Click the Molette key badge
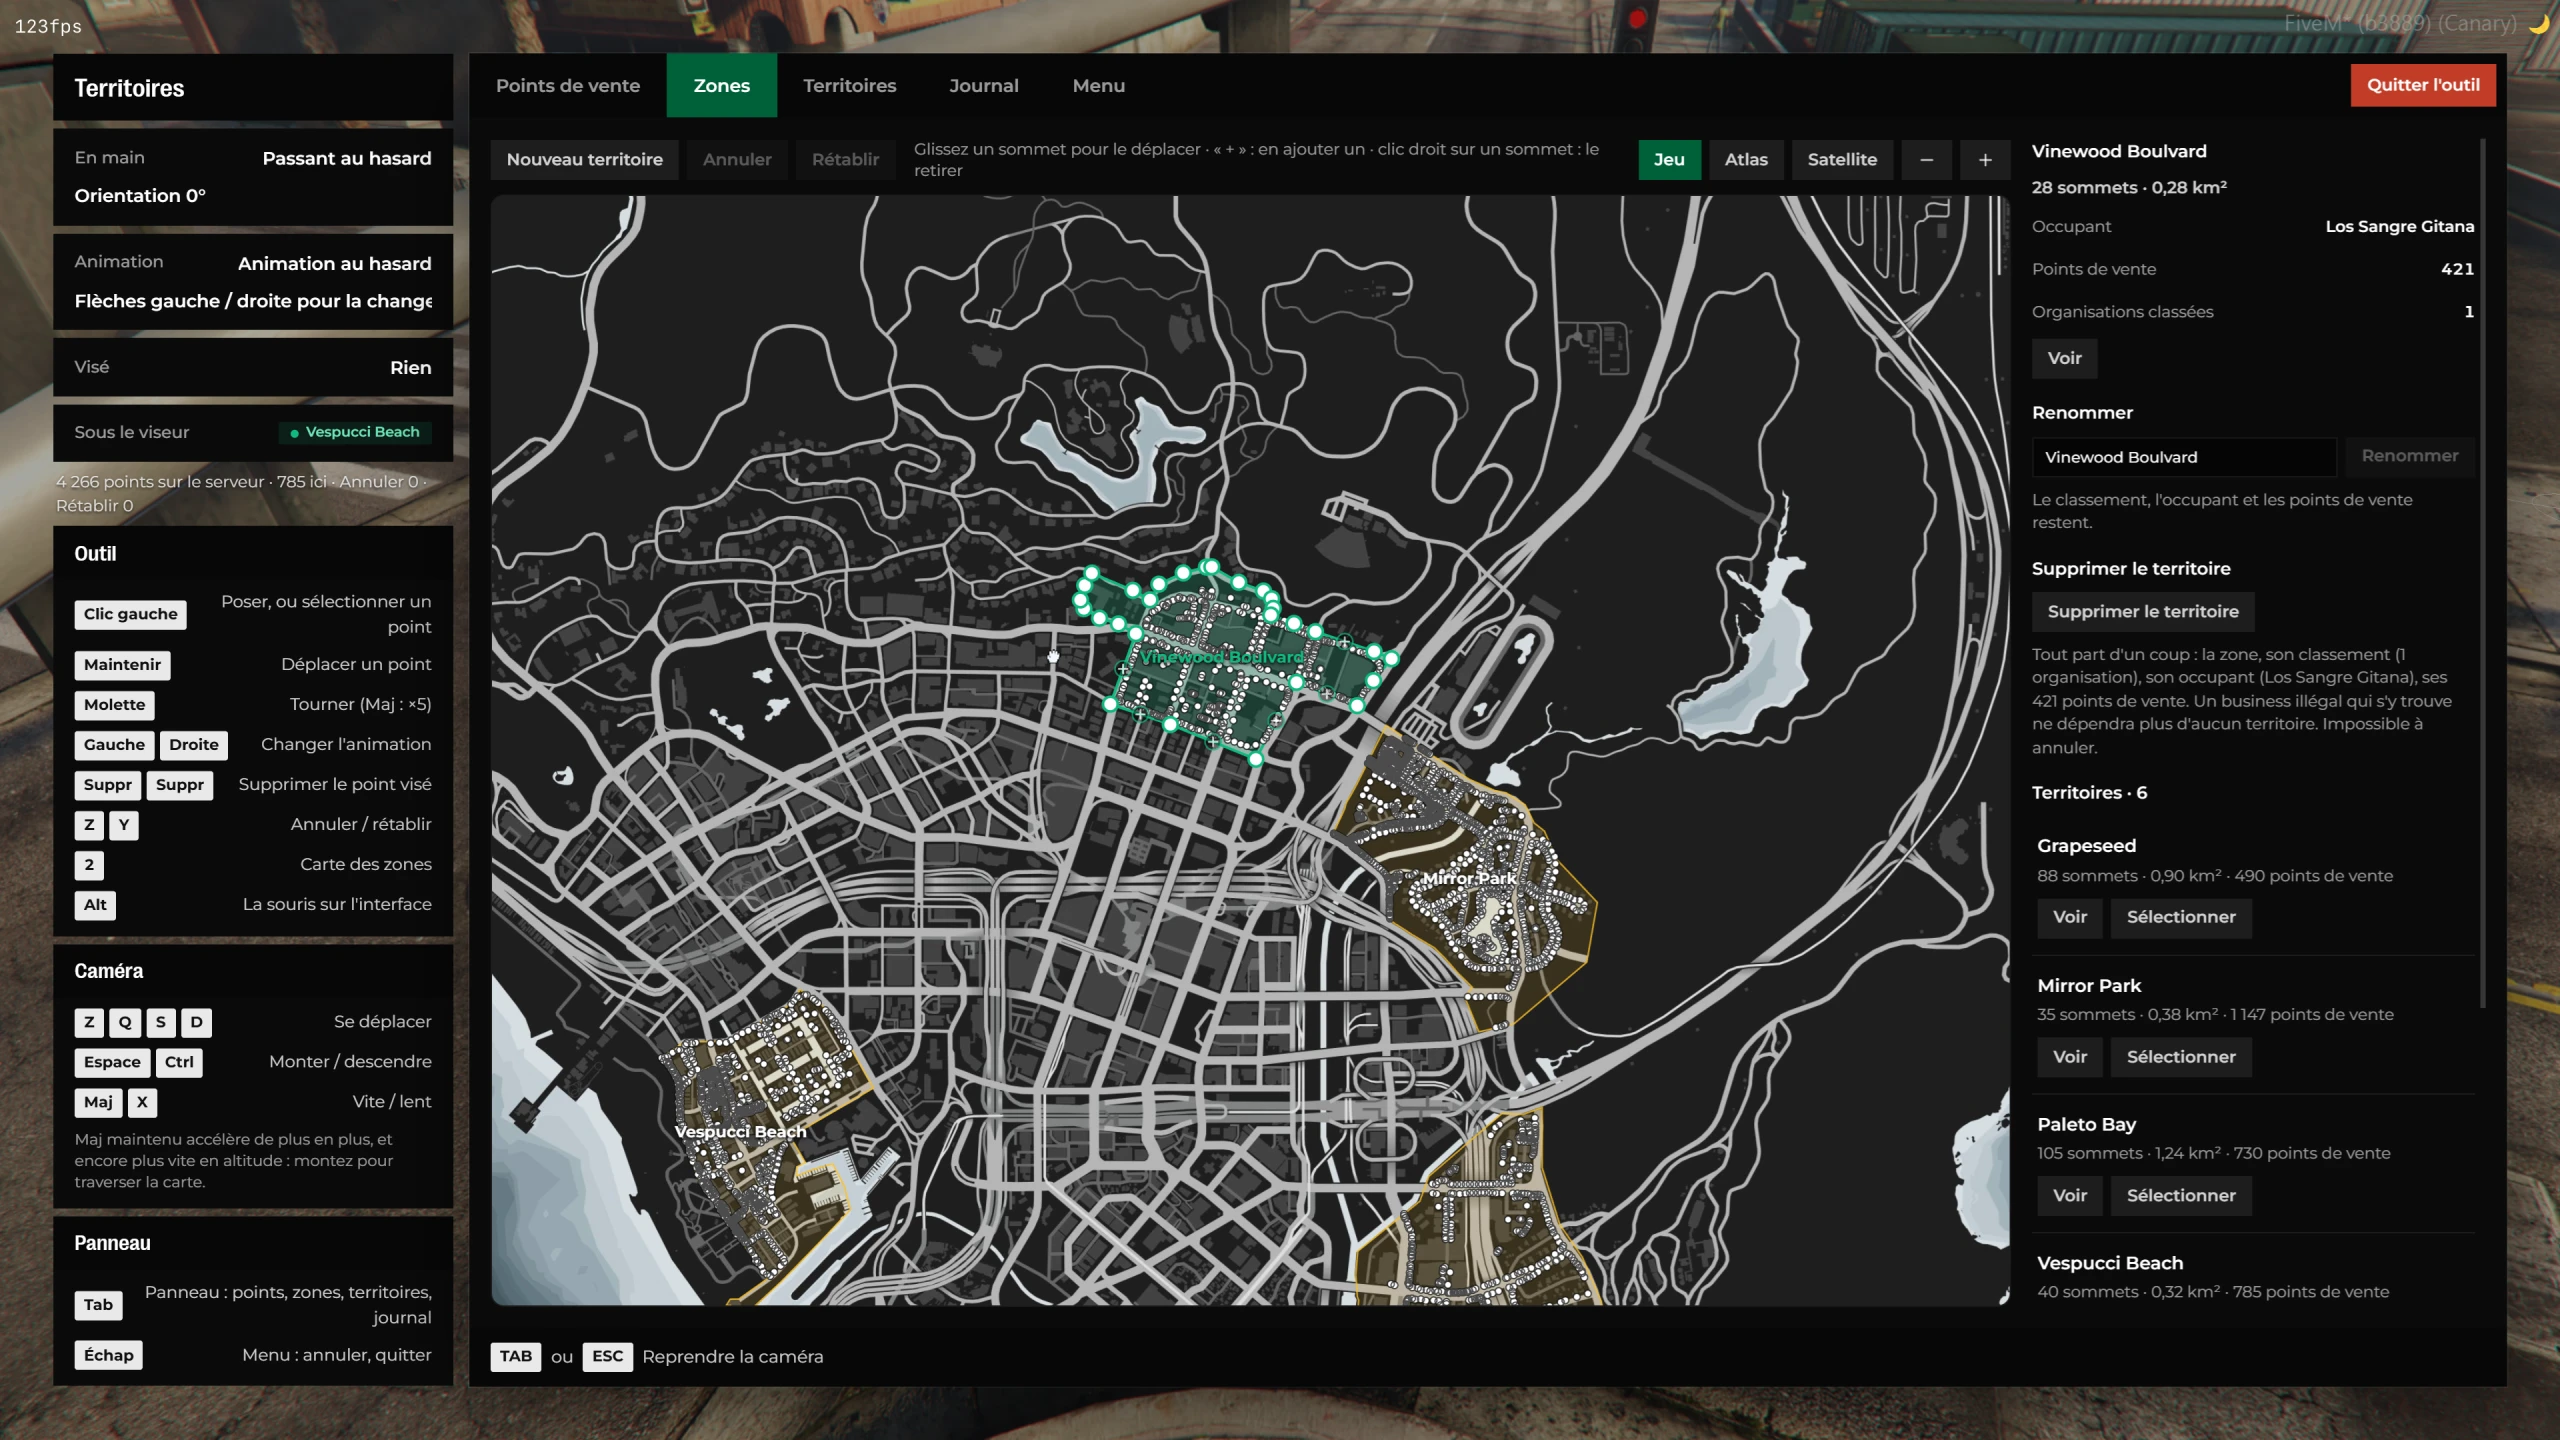The width and height of the screenshot is (2560, 1440). 114,705
